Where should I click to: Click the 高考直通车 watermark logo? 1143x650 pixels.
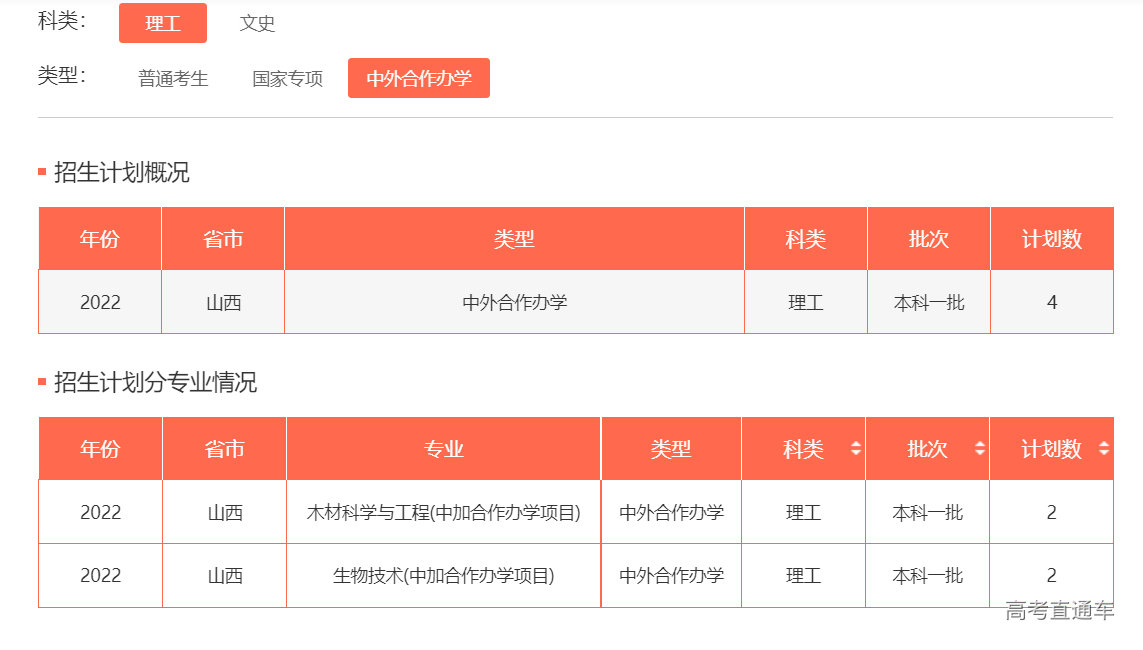click(x=1059, y=610)
